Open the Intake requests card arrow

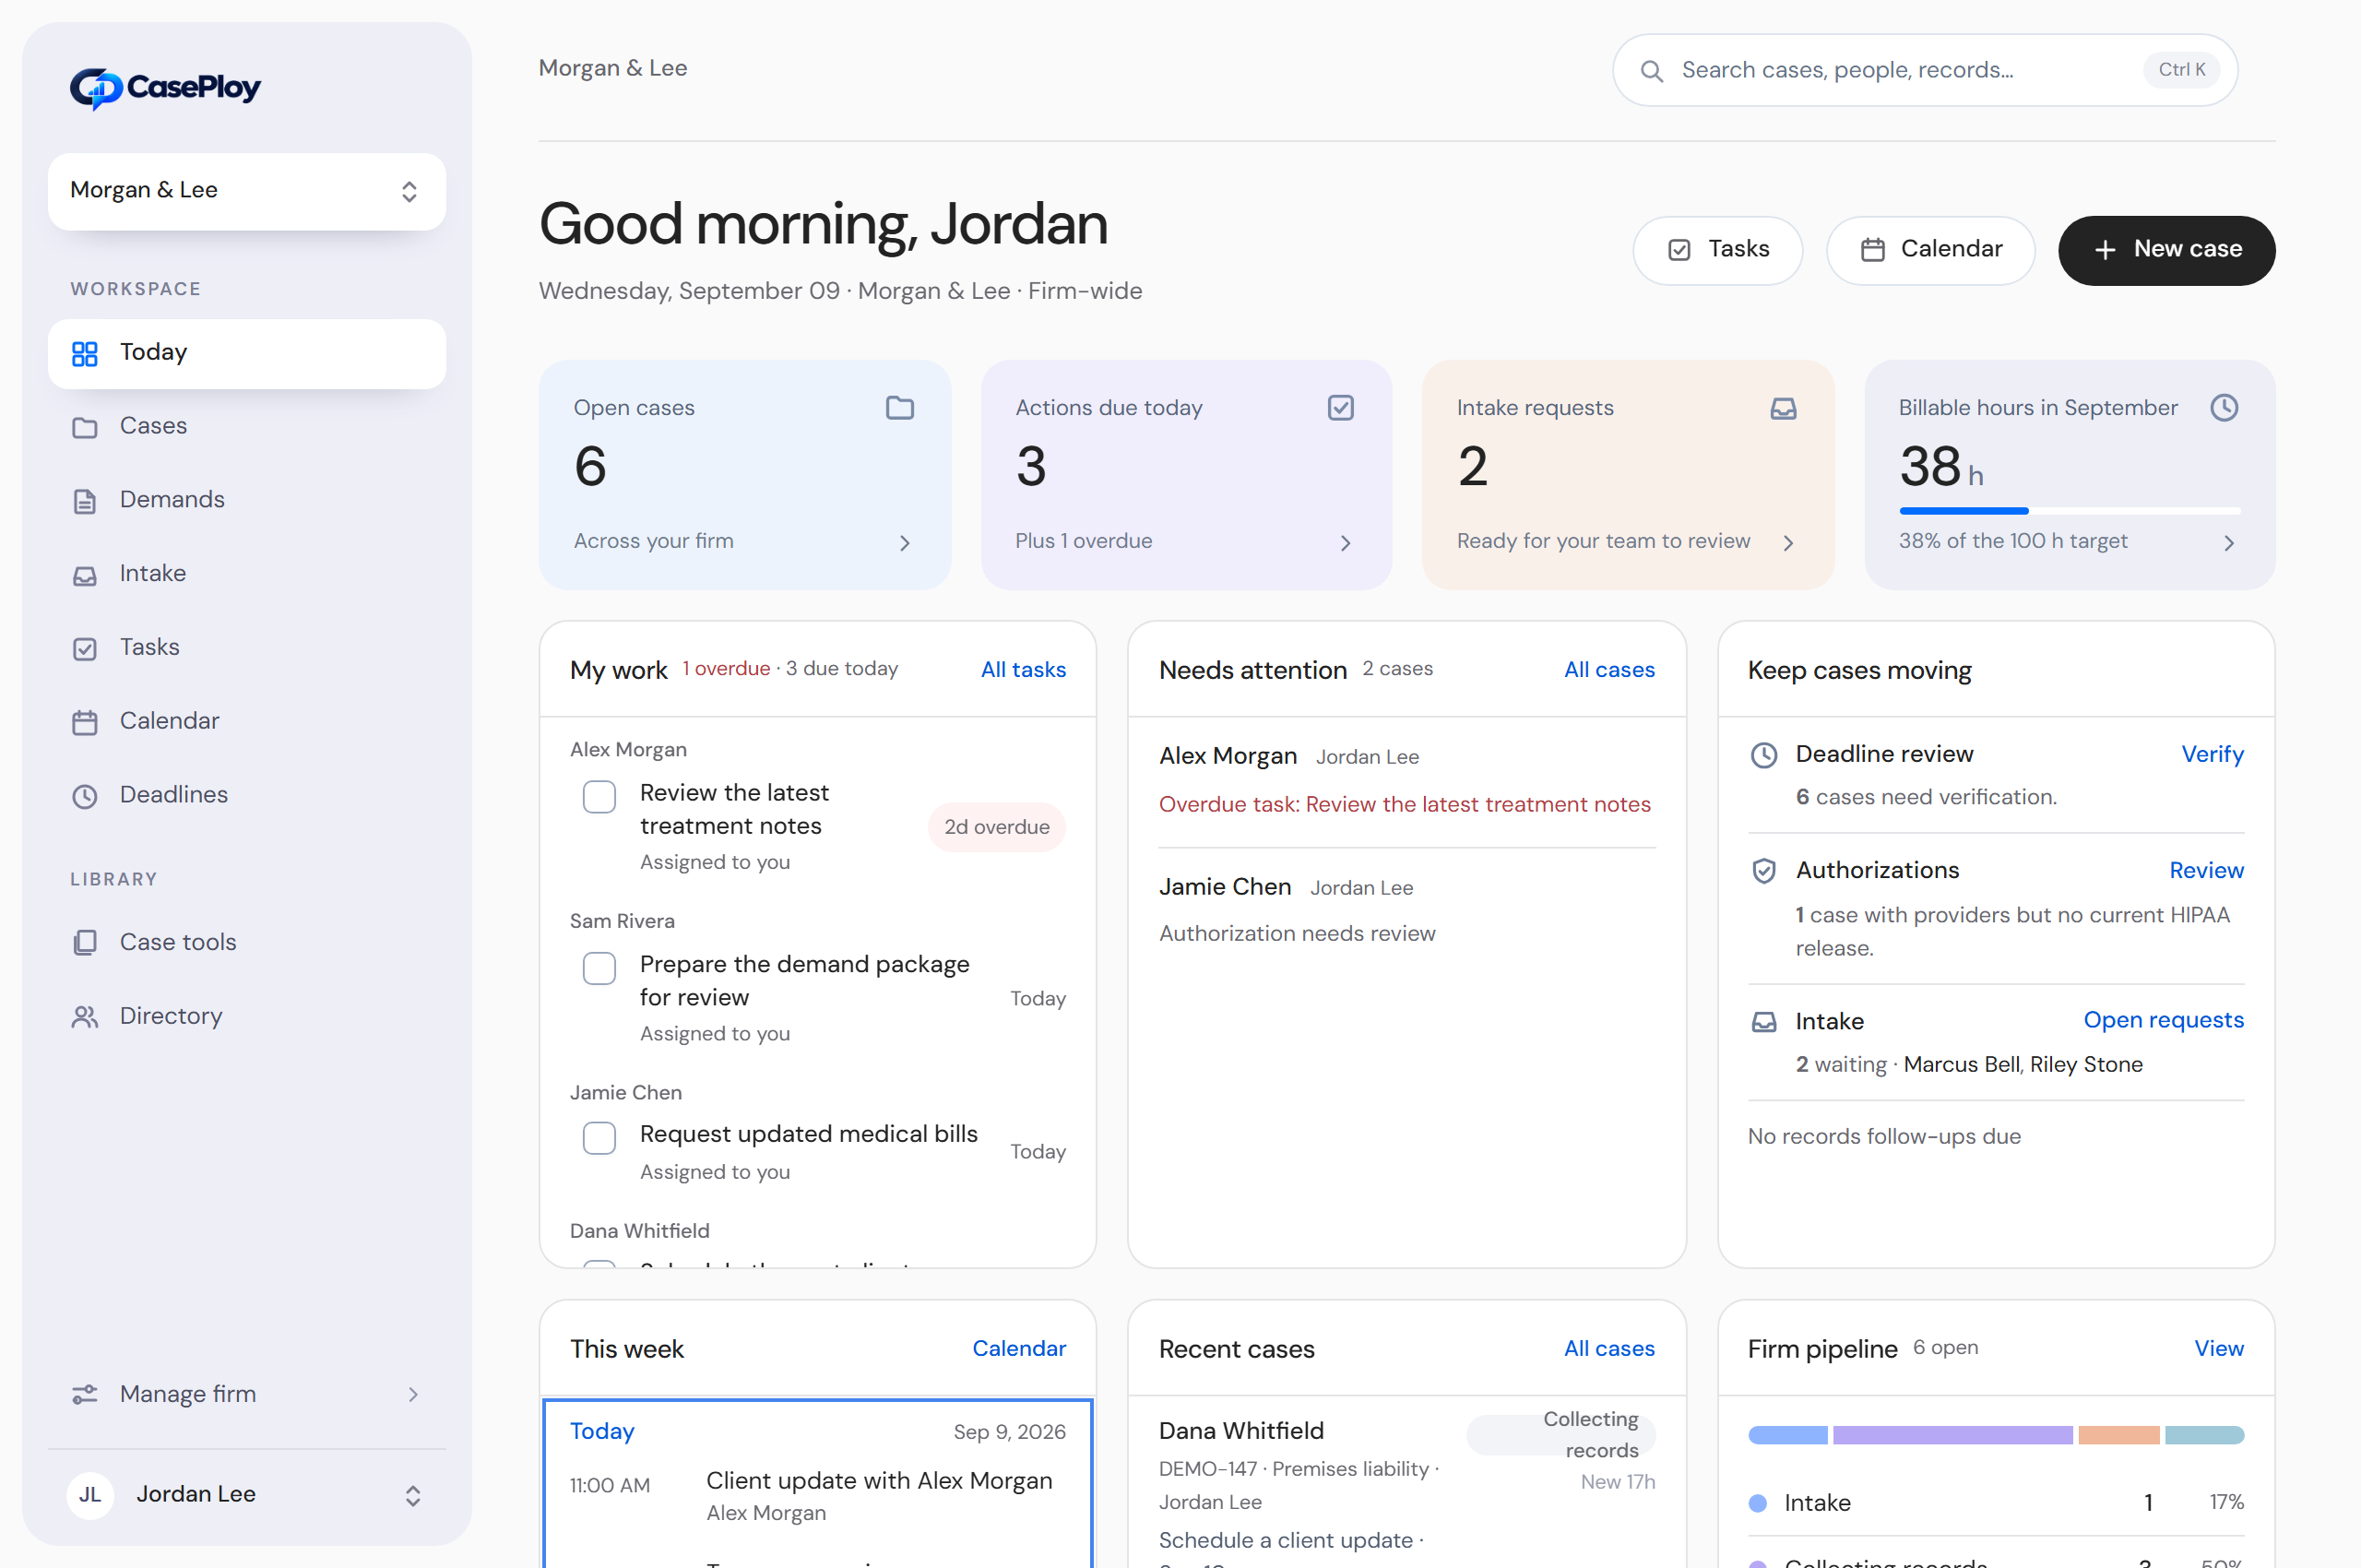(1788, 543)
